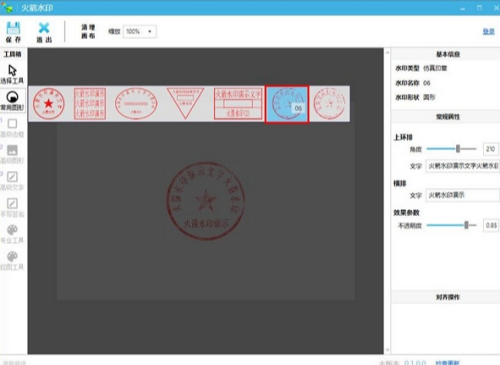The height and width of the screenshot is (365, 500).
Task: Open the drawing tools palette icon
Action: (12, 256)
